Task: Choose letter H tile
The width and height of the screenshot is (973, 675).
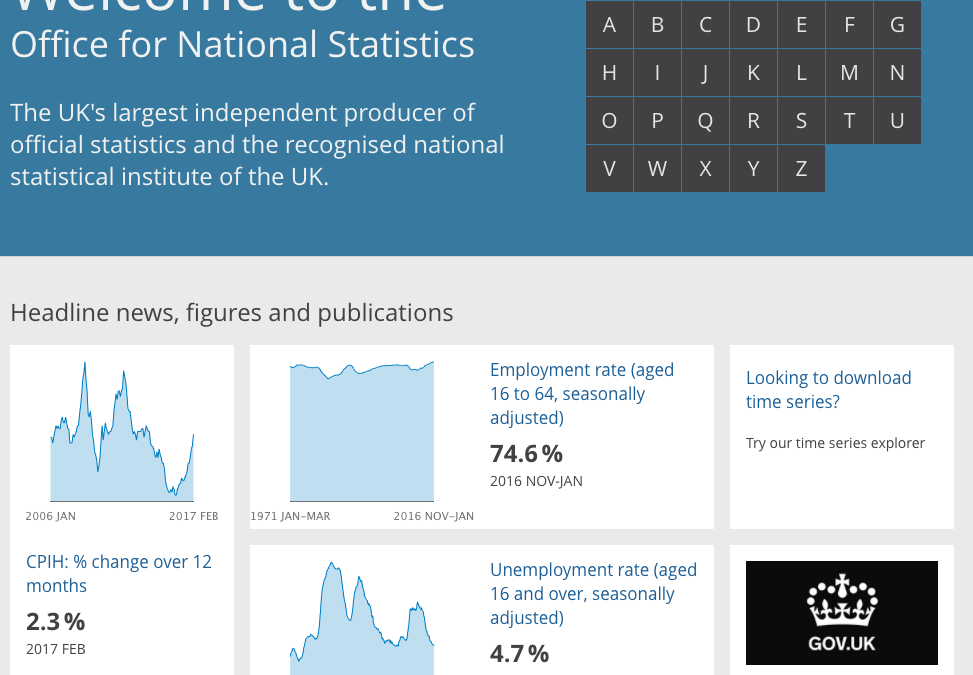Action: pos(609,73)
